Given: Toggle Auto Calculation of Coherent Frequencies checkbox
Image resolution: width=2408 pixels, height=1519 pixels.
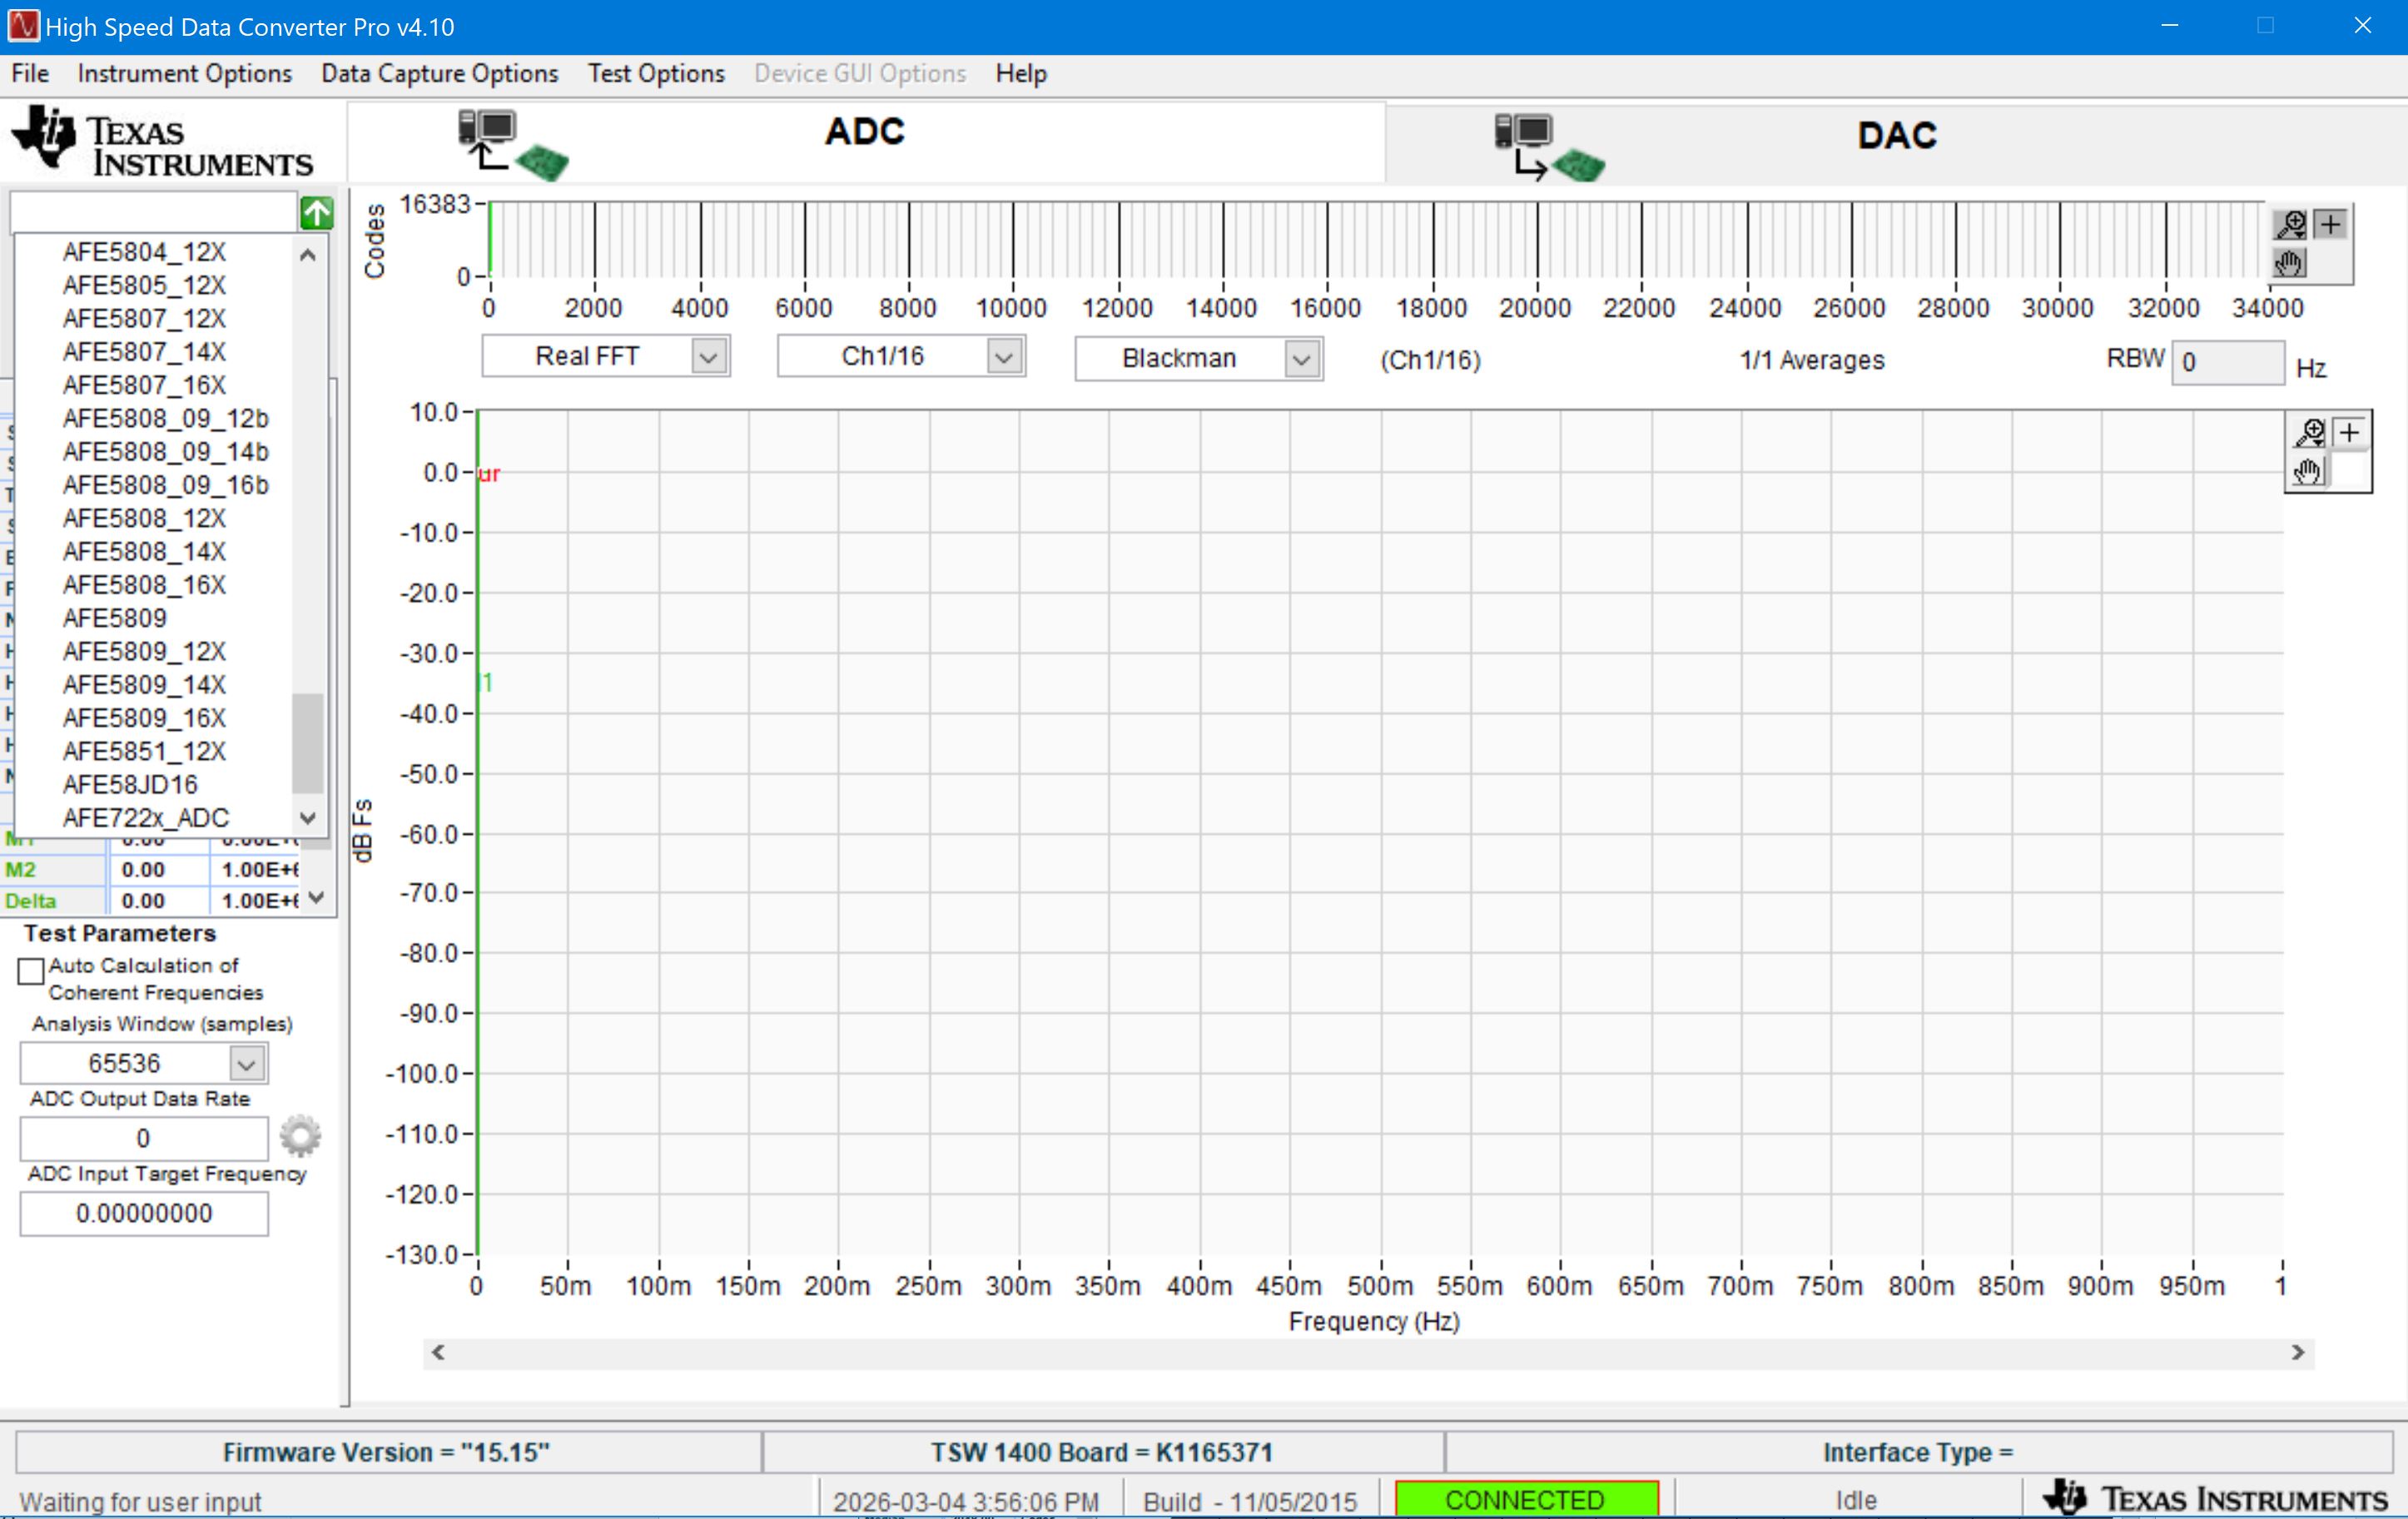Looking at the screenshot, I should click(31, 971).
